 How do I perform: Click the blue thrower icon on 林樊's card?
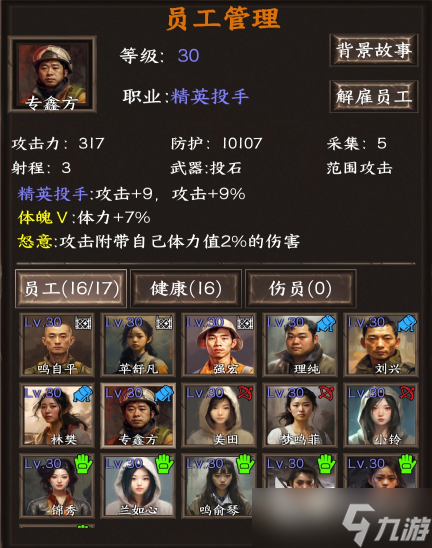coord(83,394)
